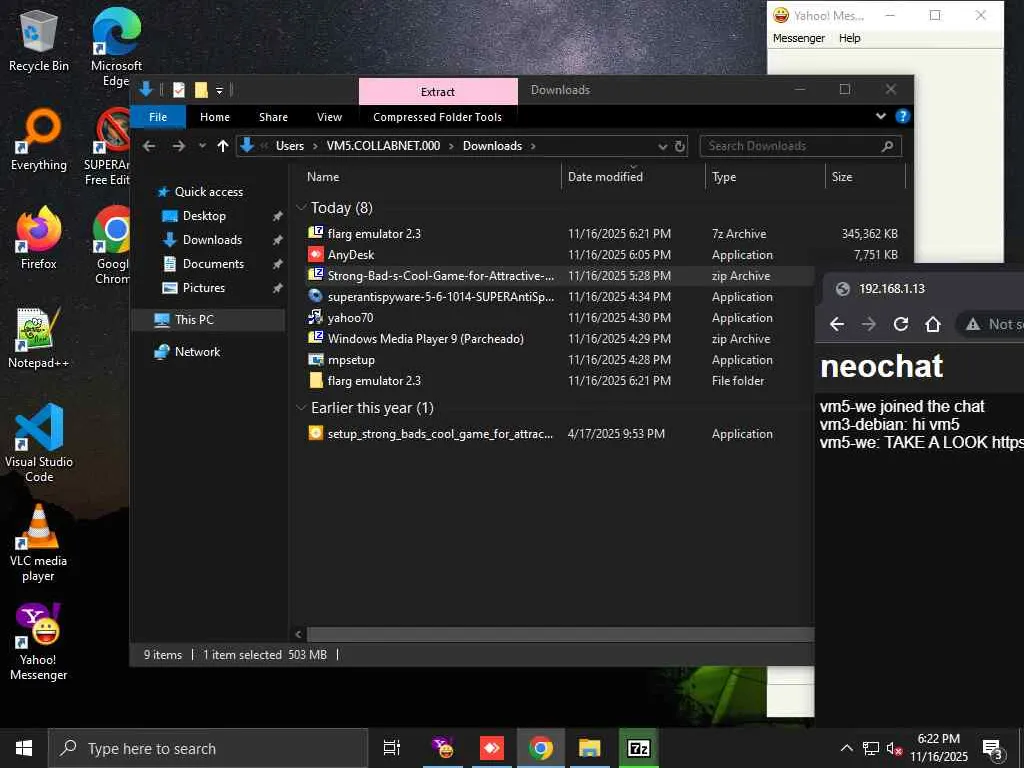
Task: Launch VLC media player desktop shortcut
Action: (39, 543)
